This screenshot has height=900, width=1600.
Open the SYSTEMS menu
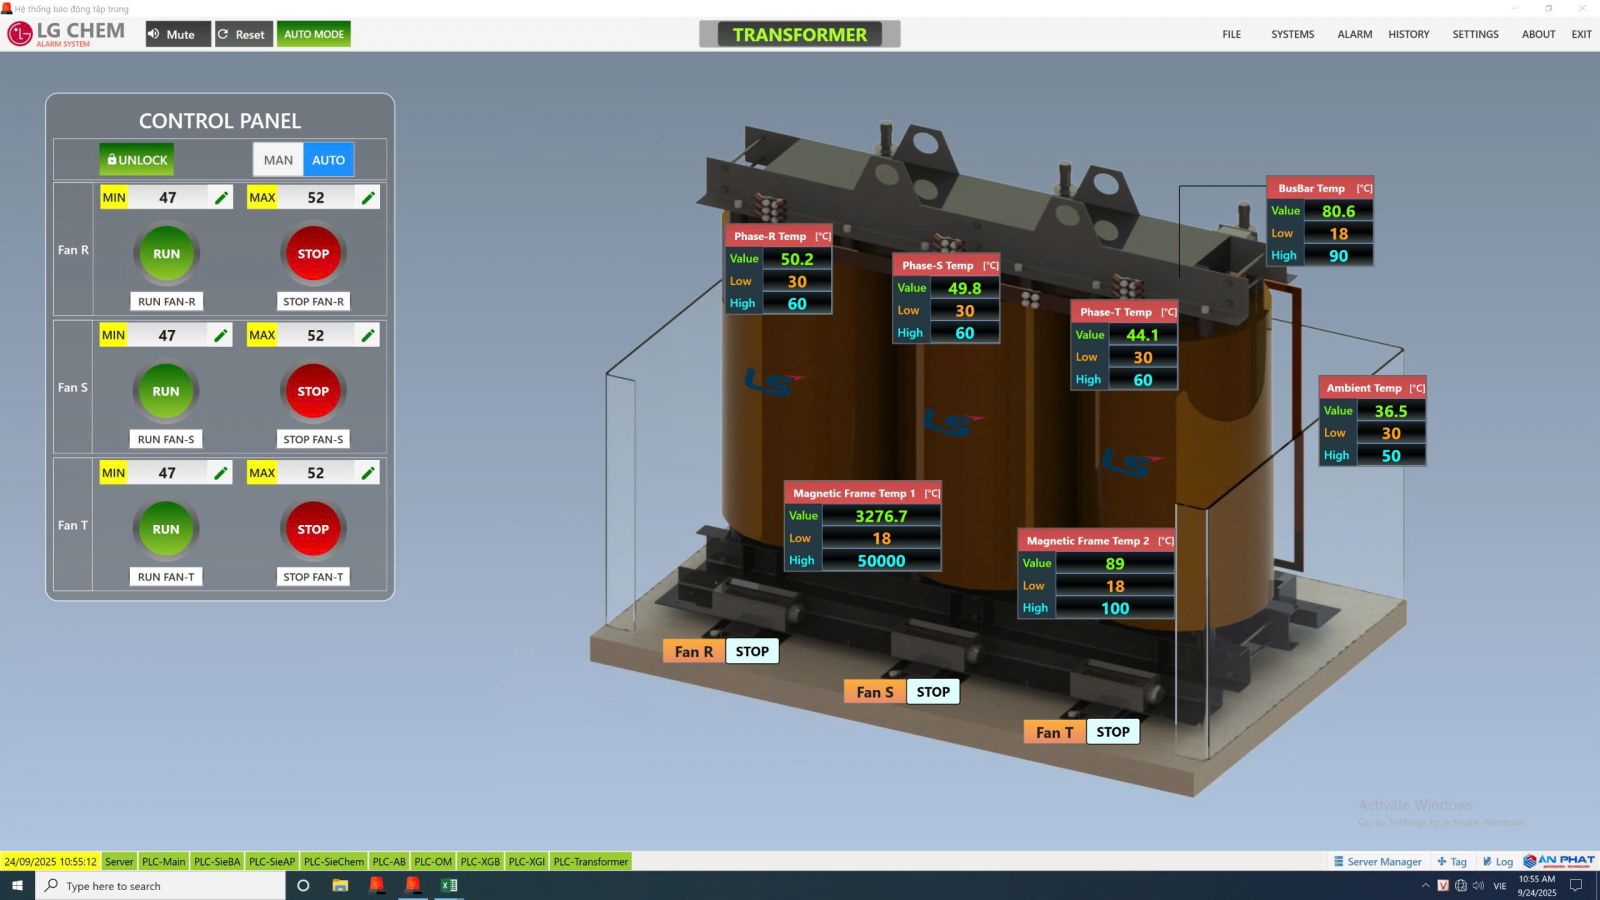[1292, 34]
